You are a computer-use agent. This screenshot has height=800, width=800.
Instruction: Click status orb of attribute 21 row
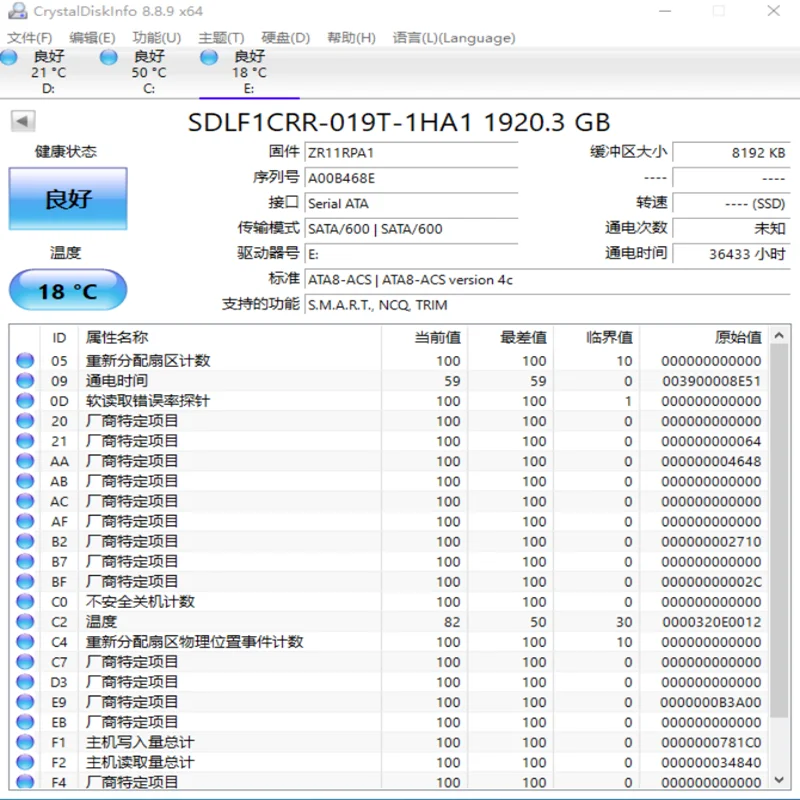[x=25, y=441]
